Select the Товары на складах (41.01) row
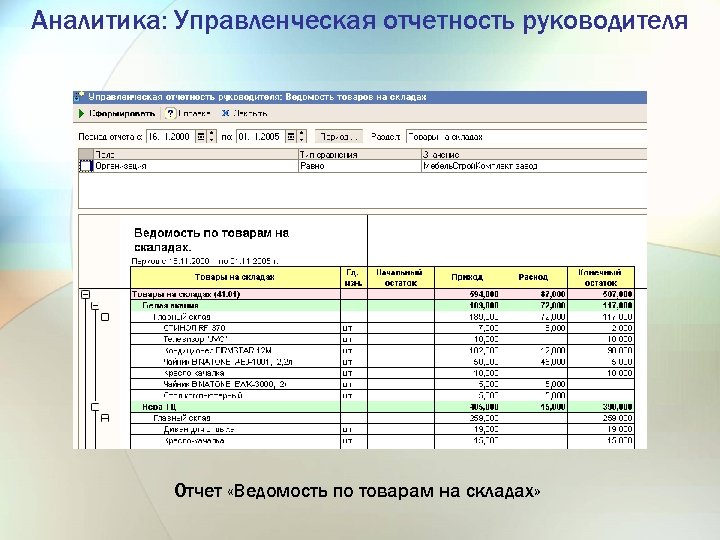Screen dimensions: 720x540 click(x=382, y=294)
